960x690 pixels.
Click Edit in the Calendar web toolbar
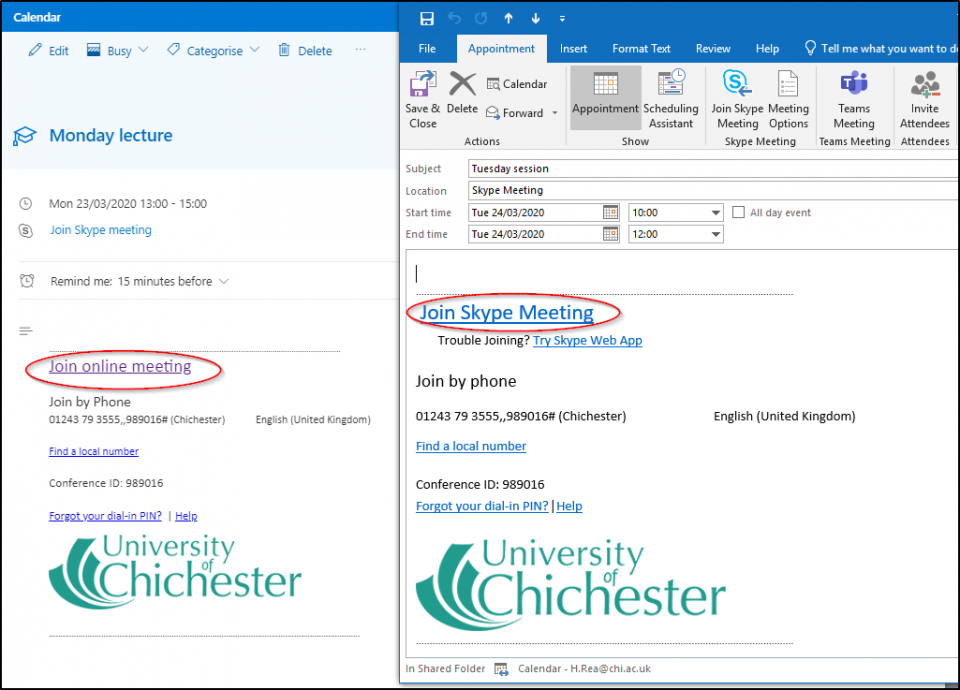pos(48,51)
